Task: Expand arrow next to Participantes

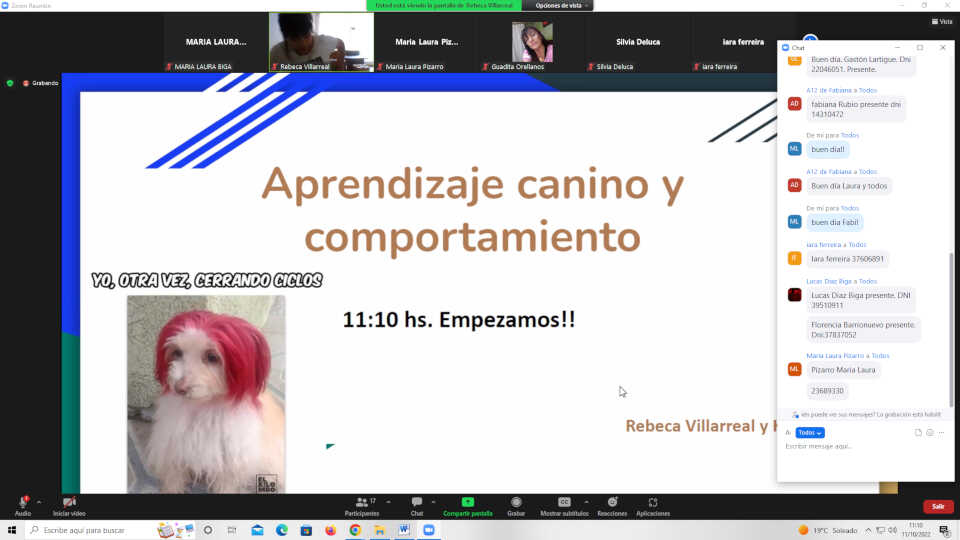Action: 388,502
